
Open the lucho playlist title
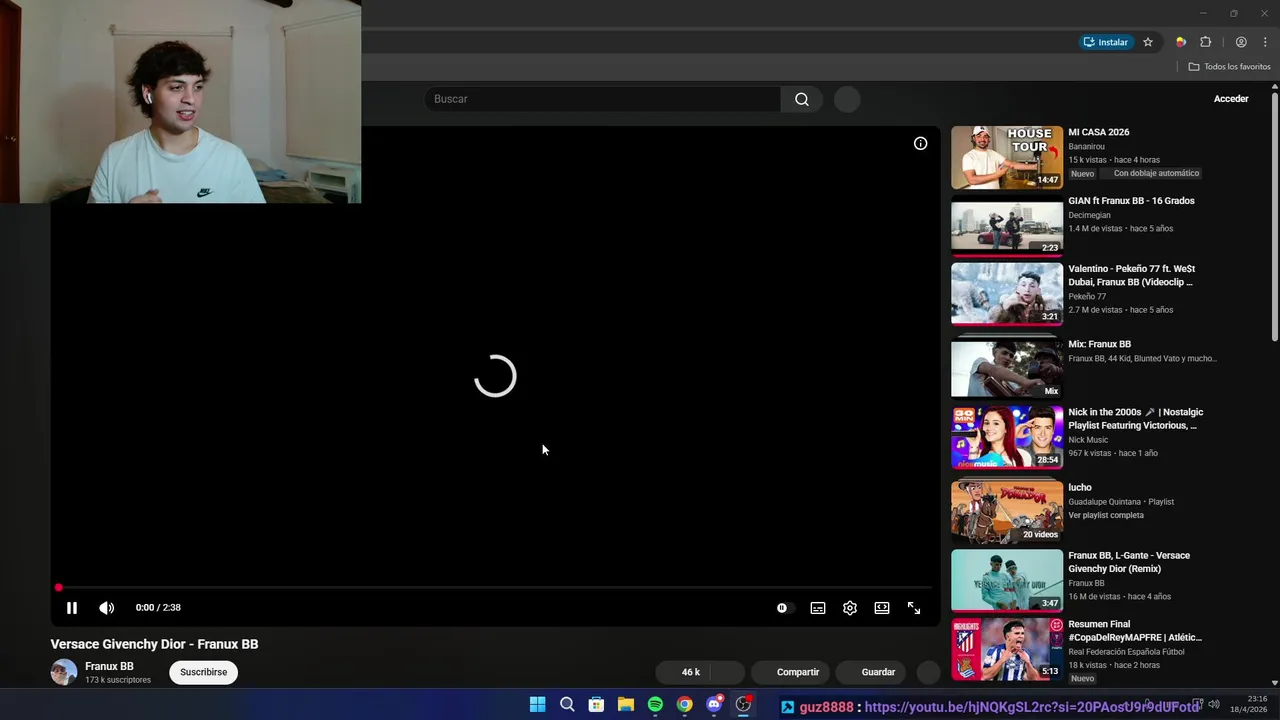(1080, 488)
